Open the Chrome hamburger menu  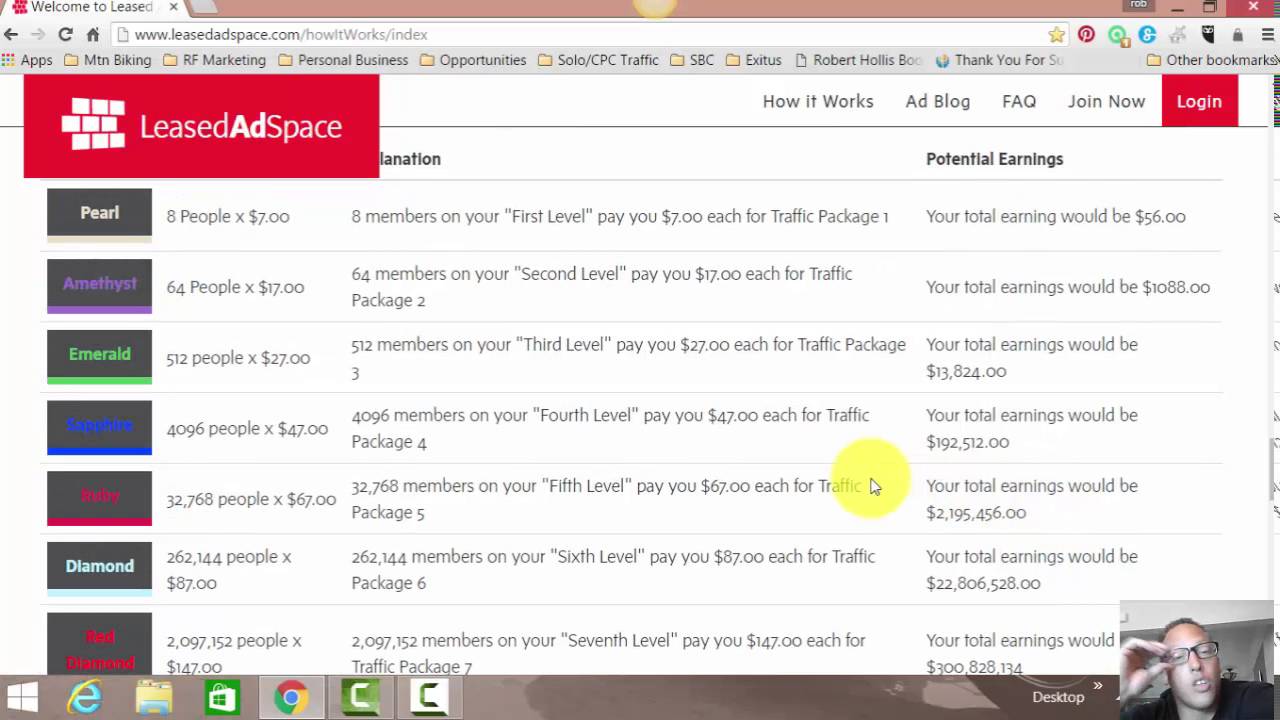pos(1266,34)
